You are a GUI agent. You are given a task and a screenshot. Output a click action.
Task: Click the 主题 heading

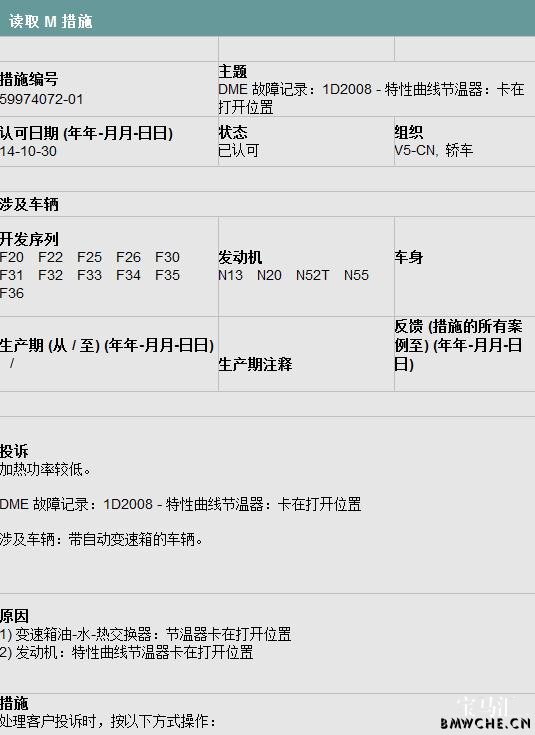pyautogui.click(x=233, y=72)
